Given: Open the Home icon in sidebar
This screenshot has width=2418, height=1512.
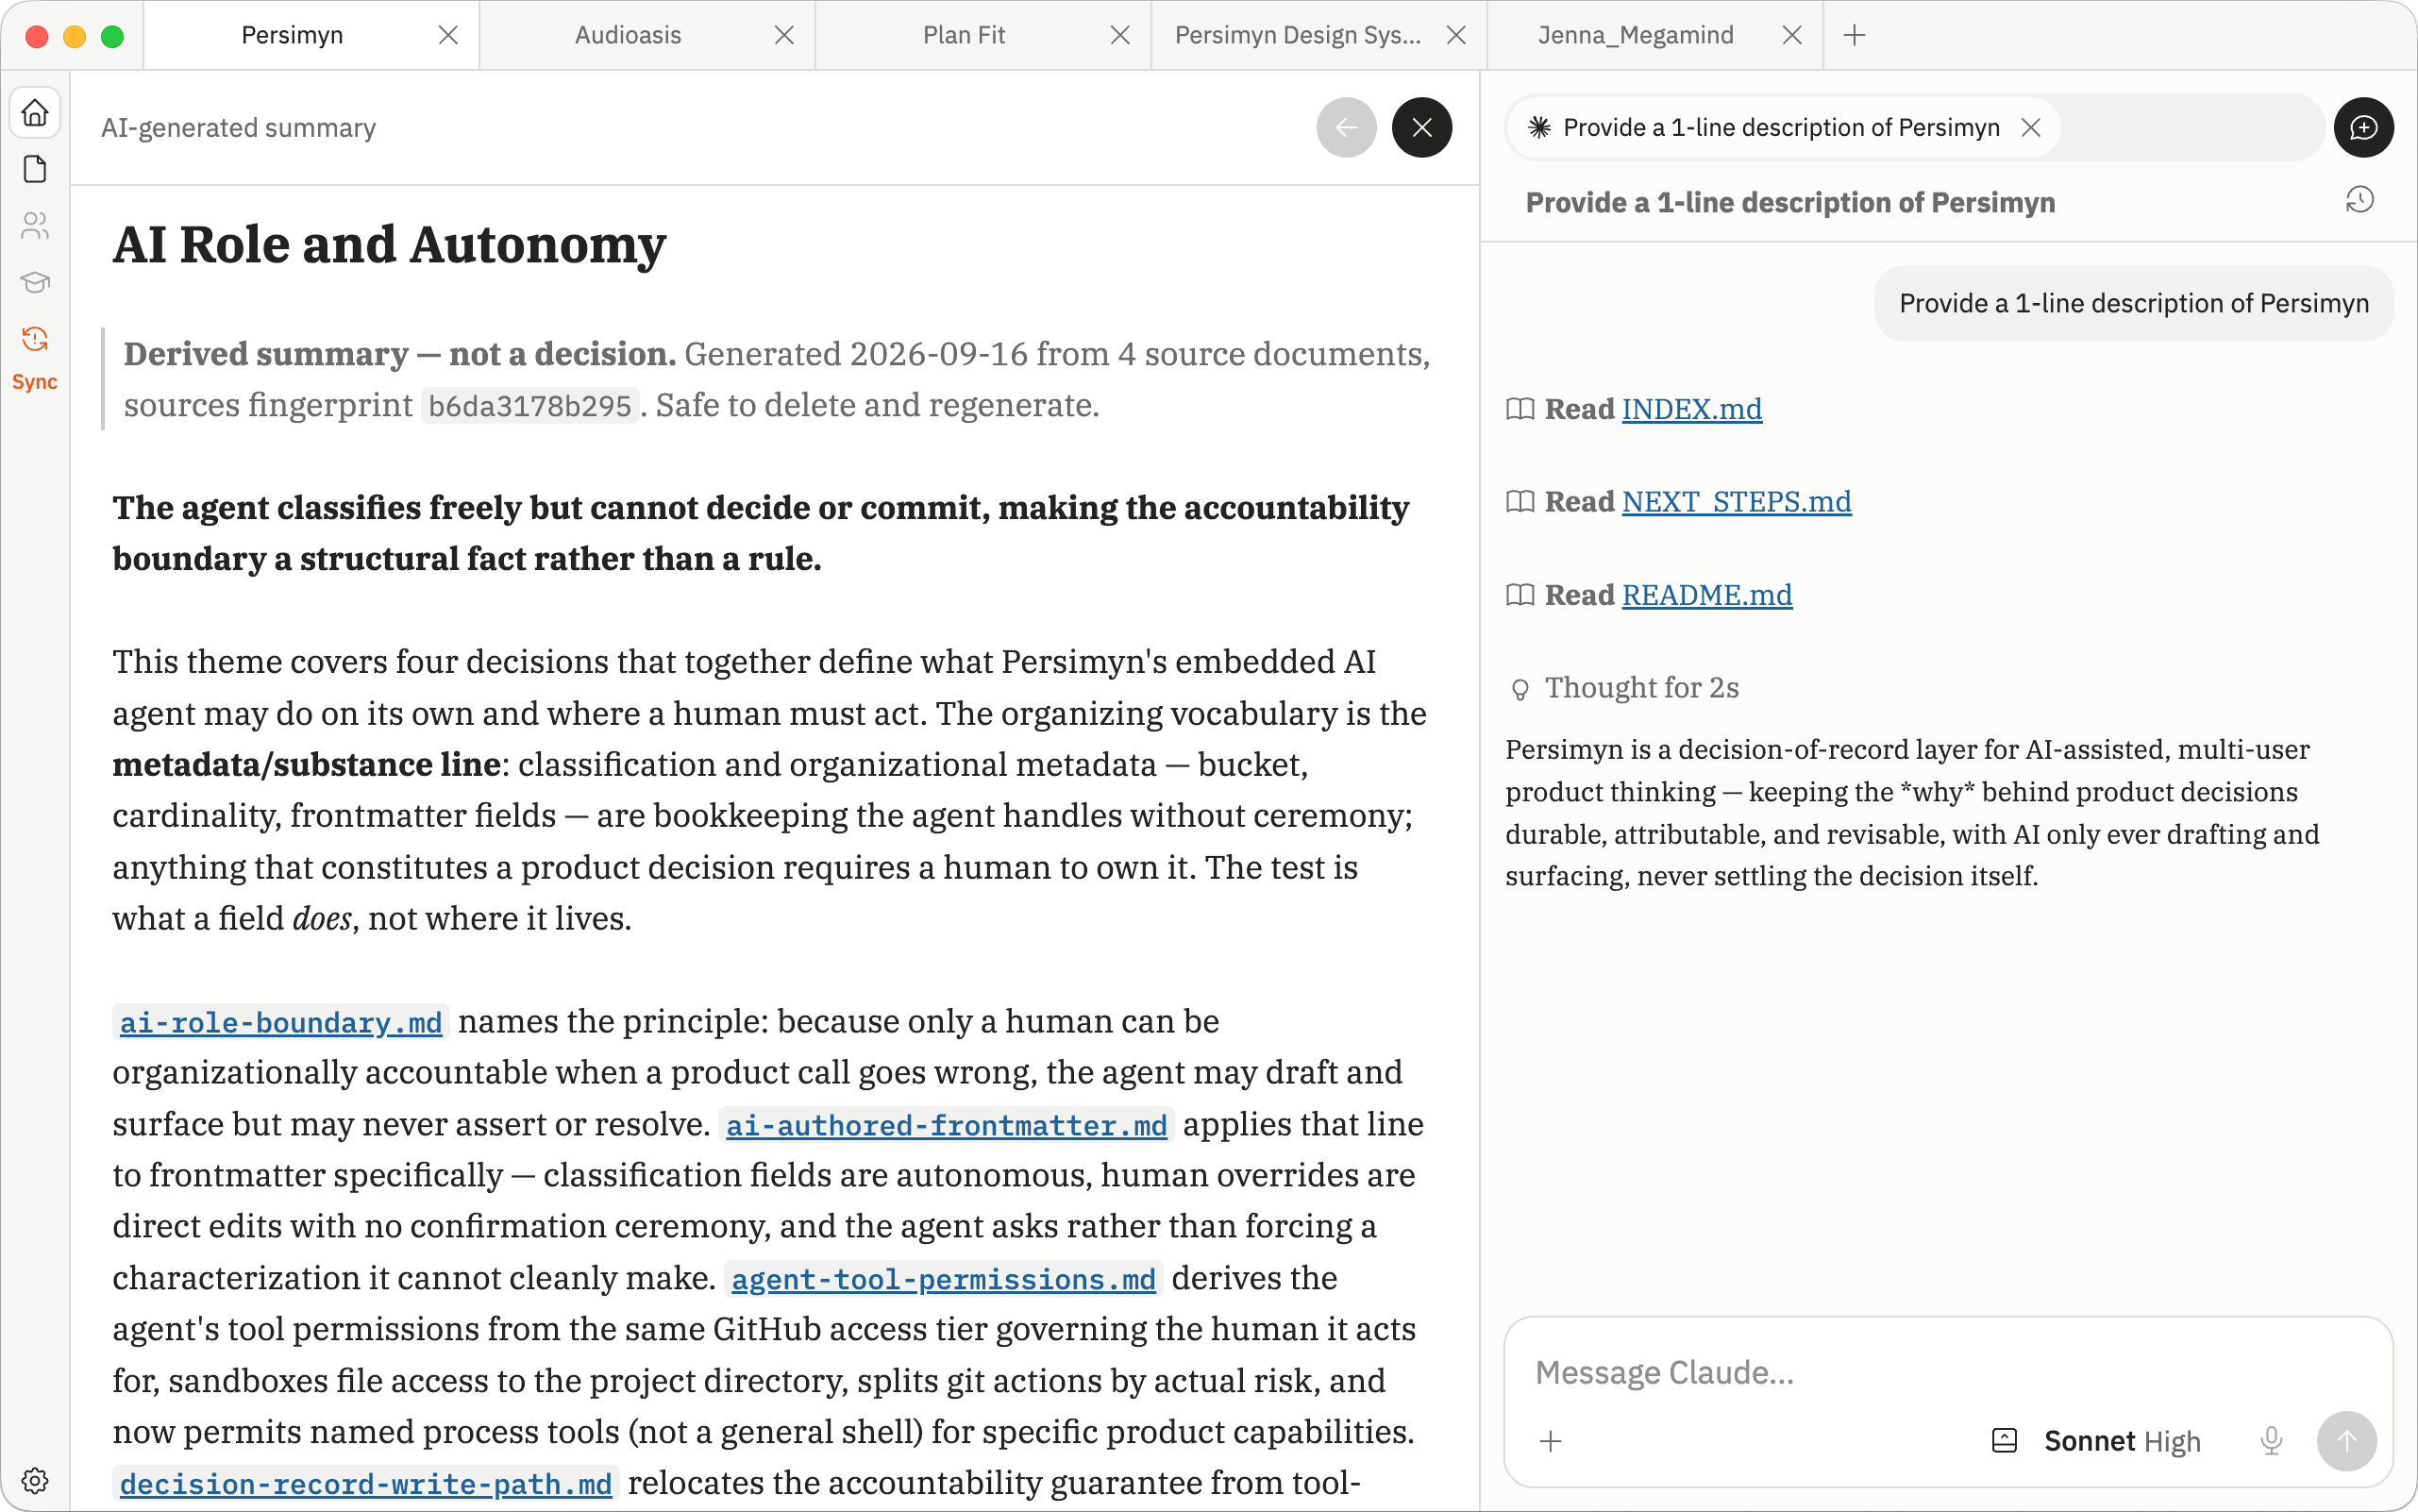Looking at the screenshot, I should (x=35, y=112).
